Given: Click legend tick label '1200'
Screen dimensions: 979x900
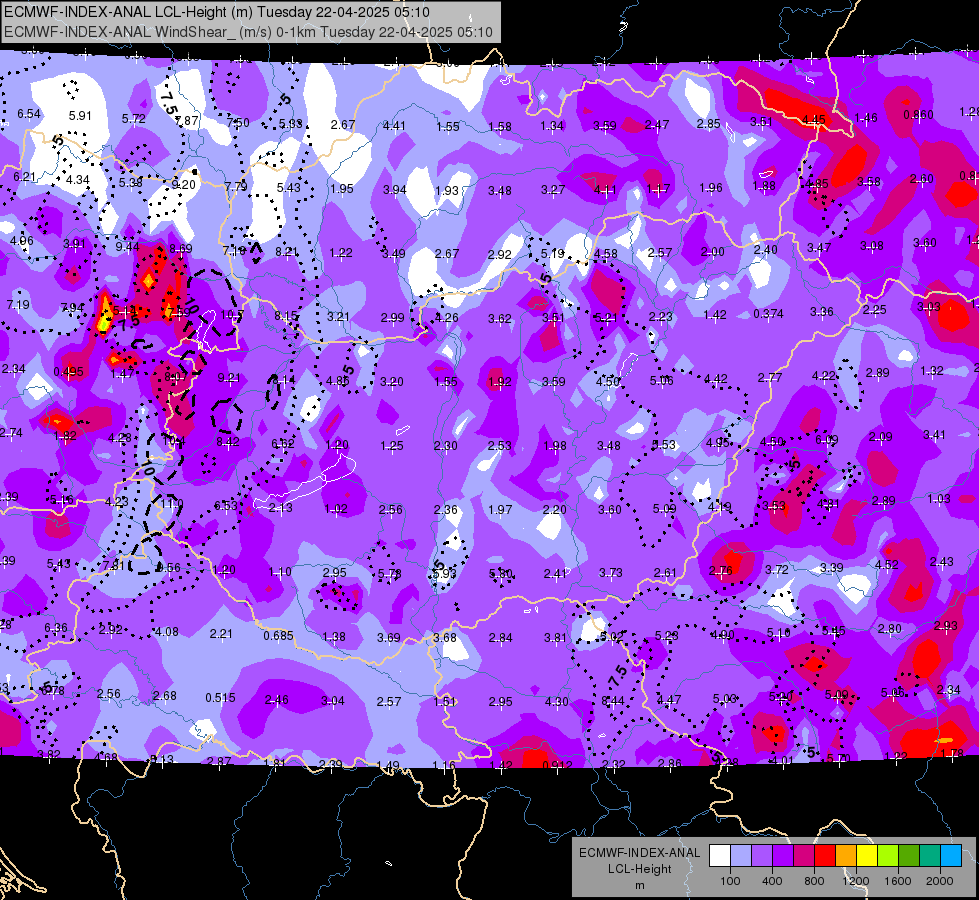Looking at the screenshot, I should [856, 881].
